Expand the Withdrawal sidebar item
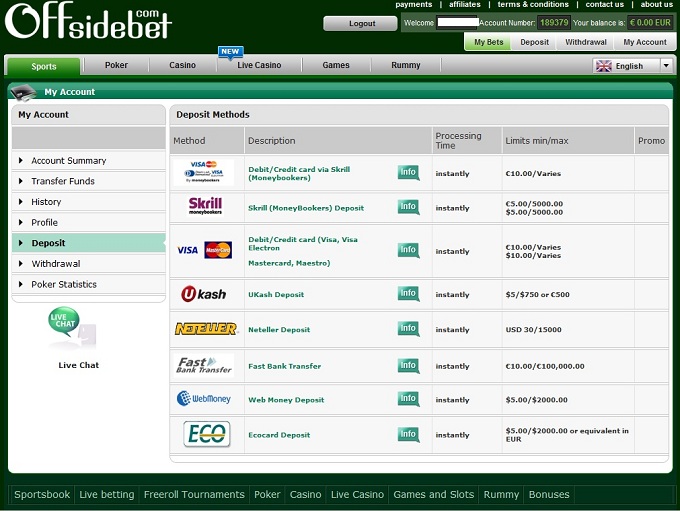 [55, 264]
